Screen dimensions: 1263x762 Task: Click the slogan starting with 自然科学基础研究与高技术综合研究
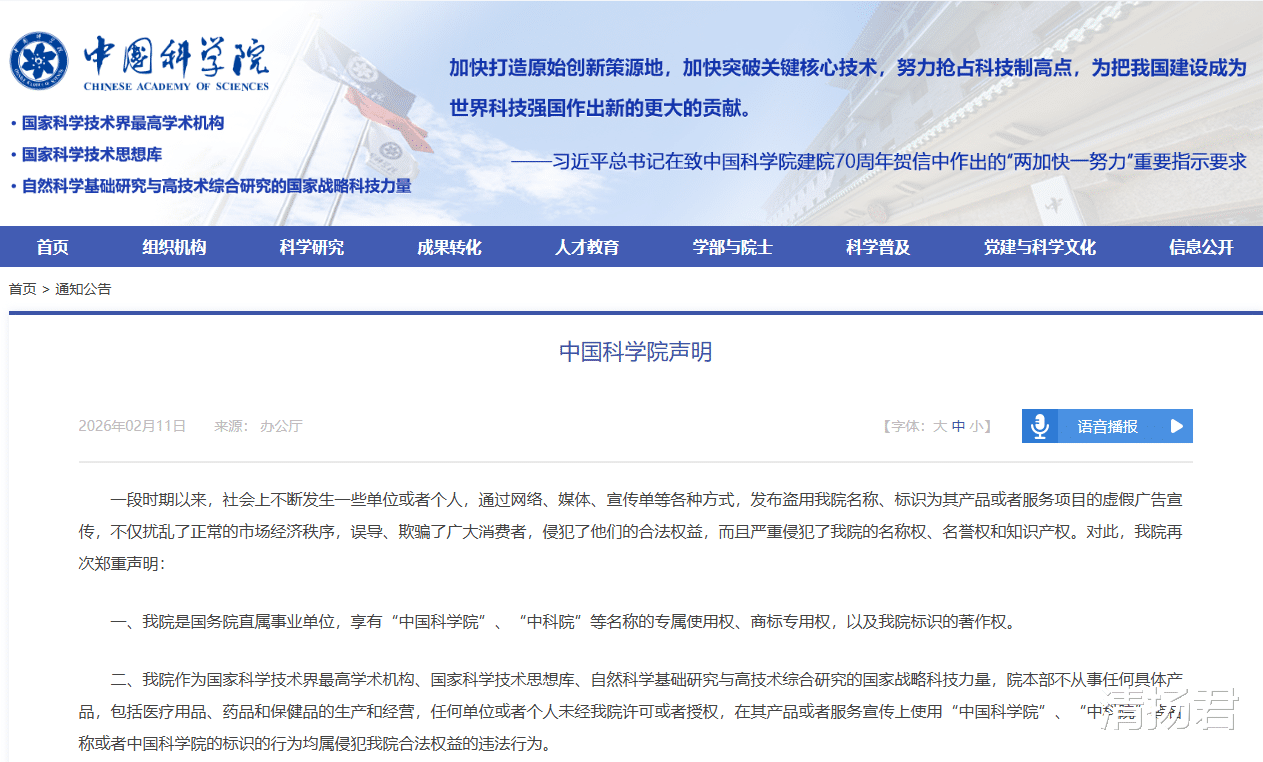(x=216, y=186)
